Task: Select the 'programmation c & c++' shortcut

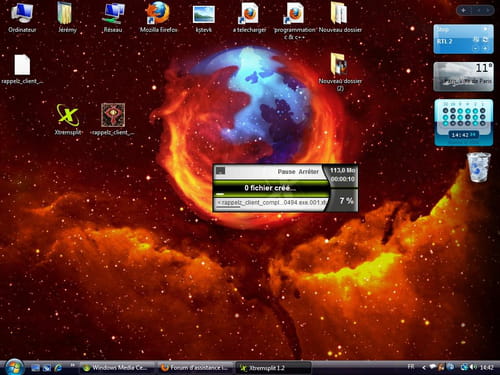Action: click(x=295, y=21)
